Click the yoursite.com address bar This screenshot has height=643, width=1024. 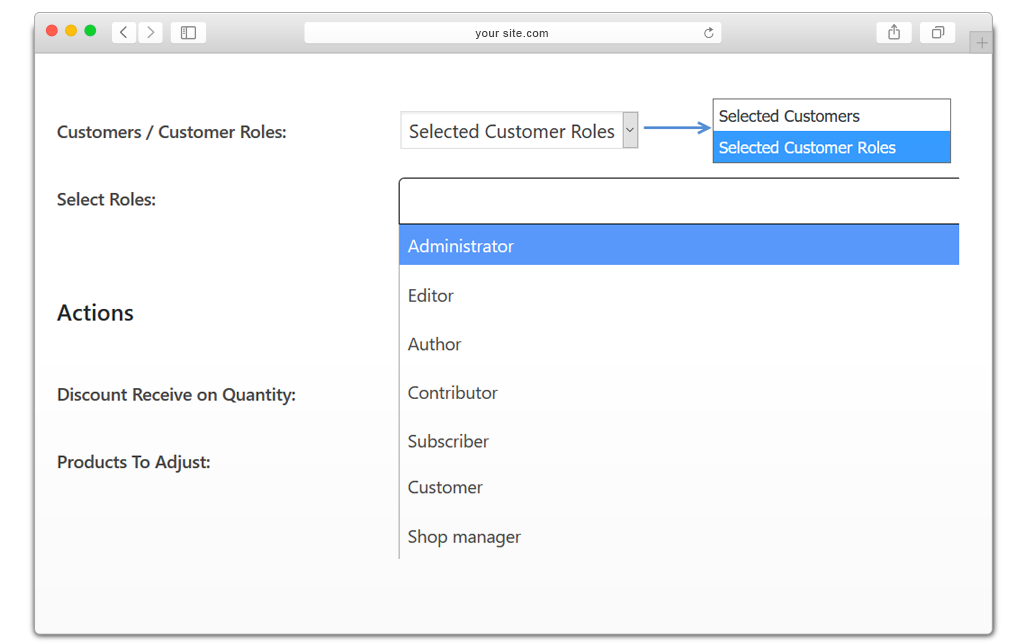click(513, 33)
